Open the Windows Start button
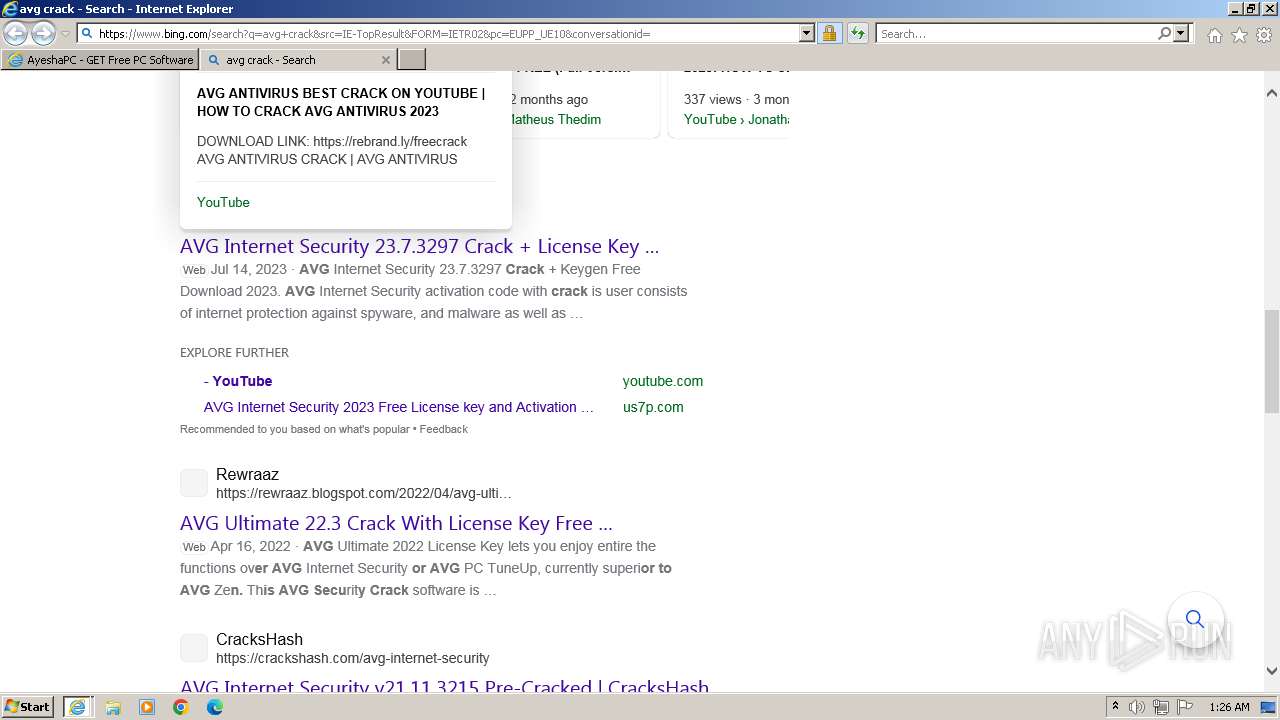The image size is (1280, 720). tap(28, 706)
